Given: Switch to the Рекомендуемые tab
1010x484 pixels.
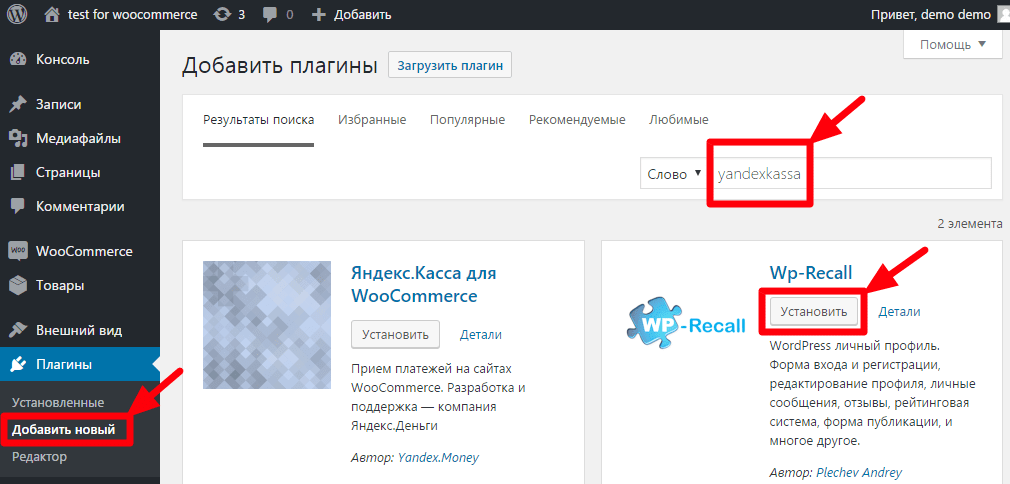Looking at the screenshot, I should pos(577,120).
